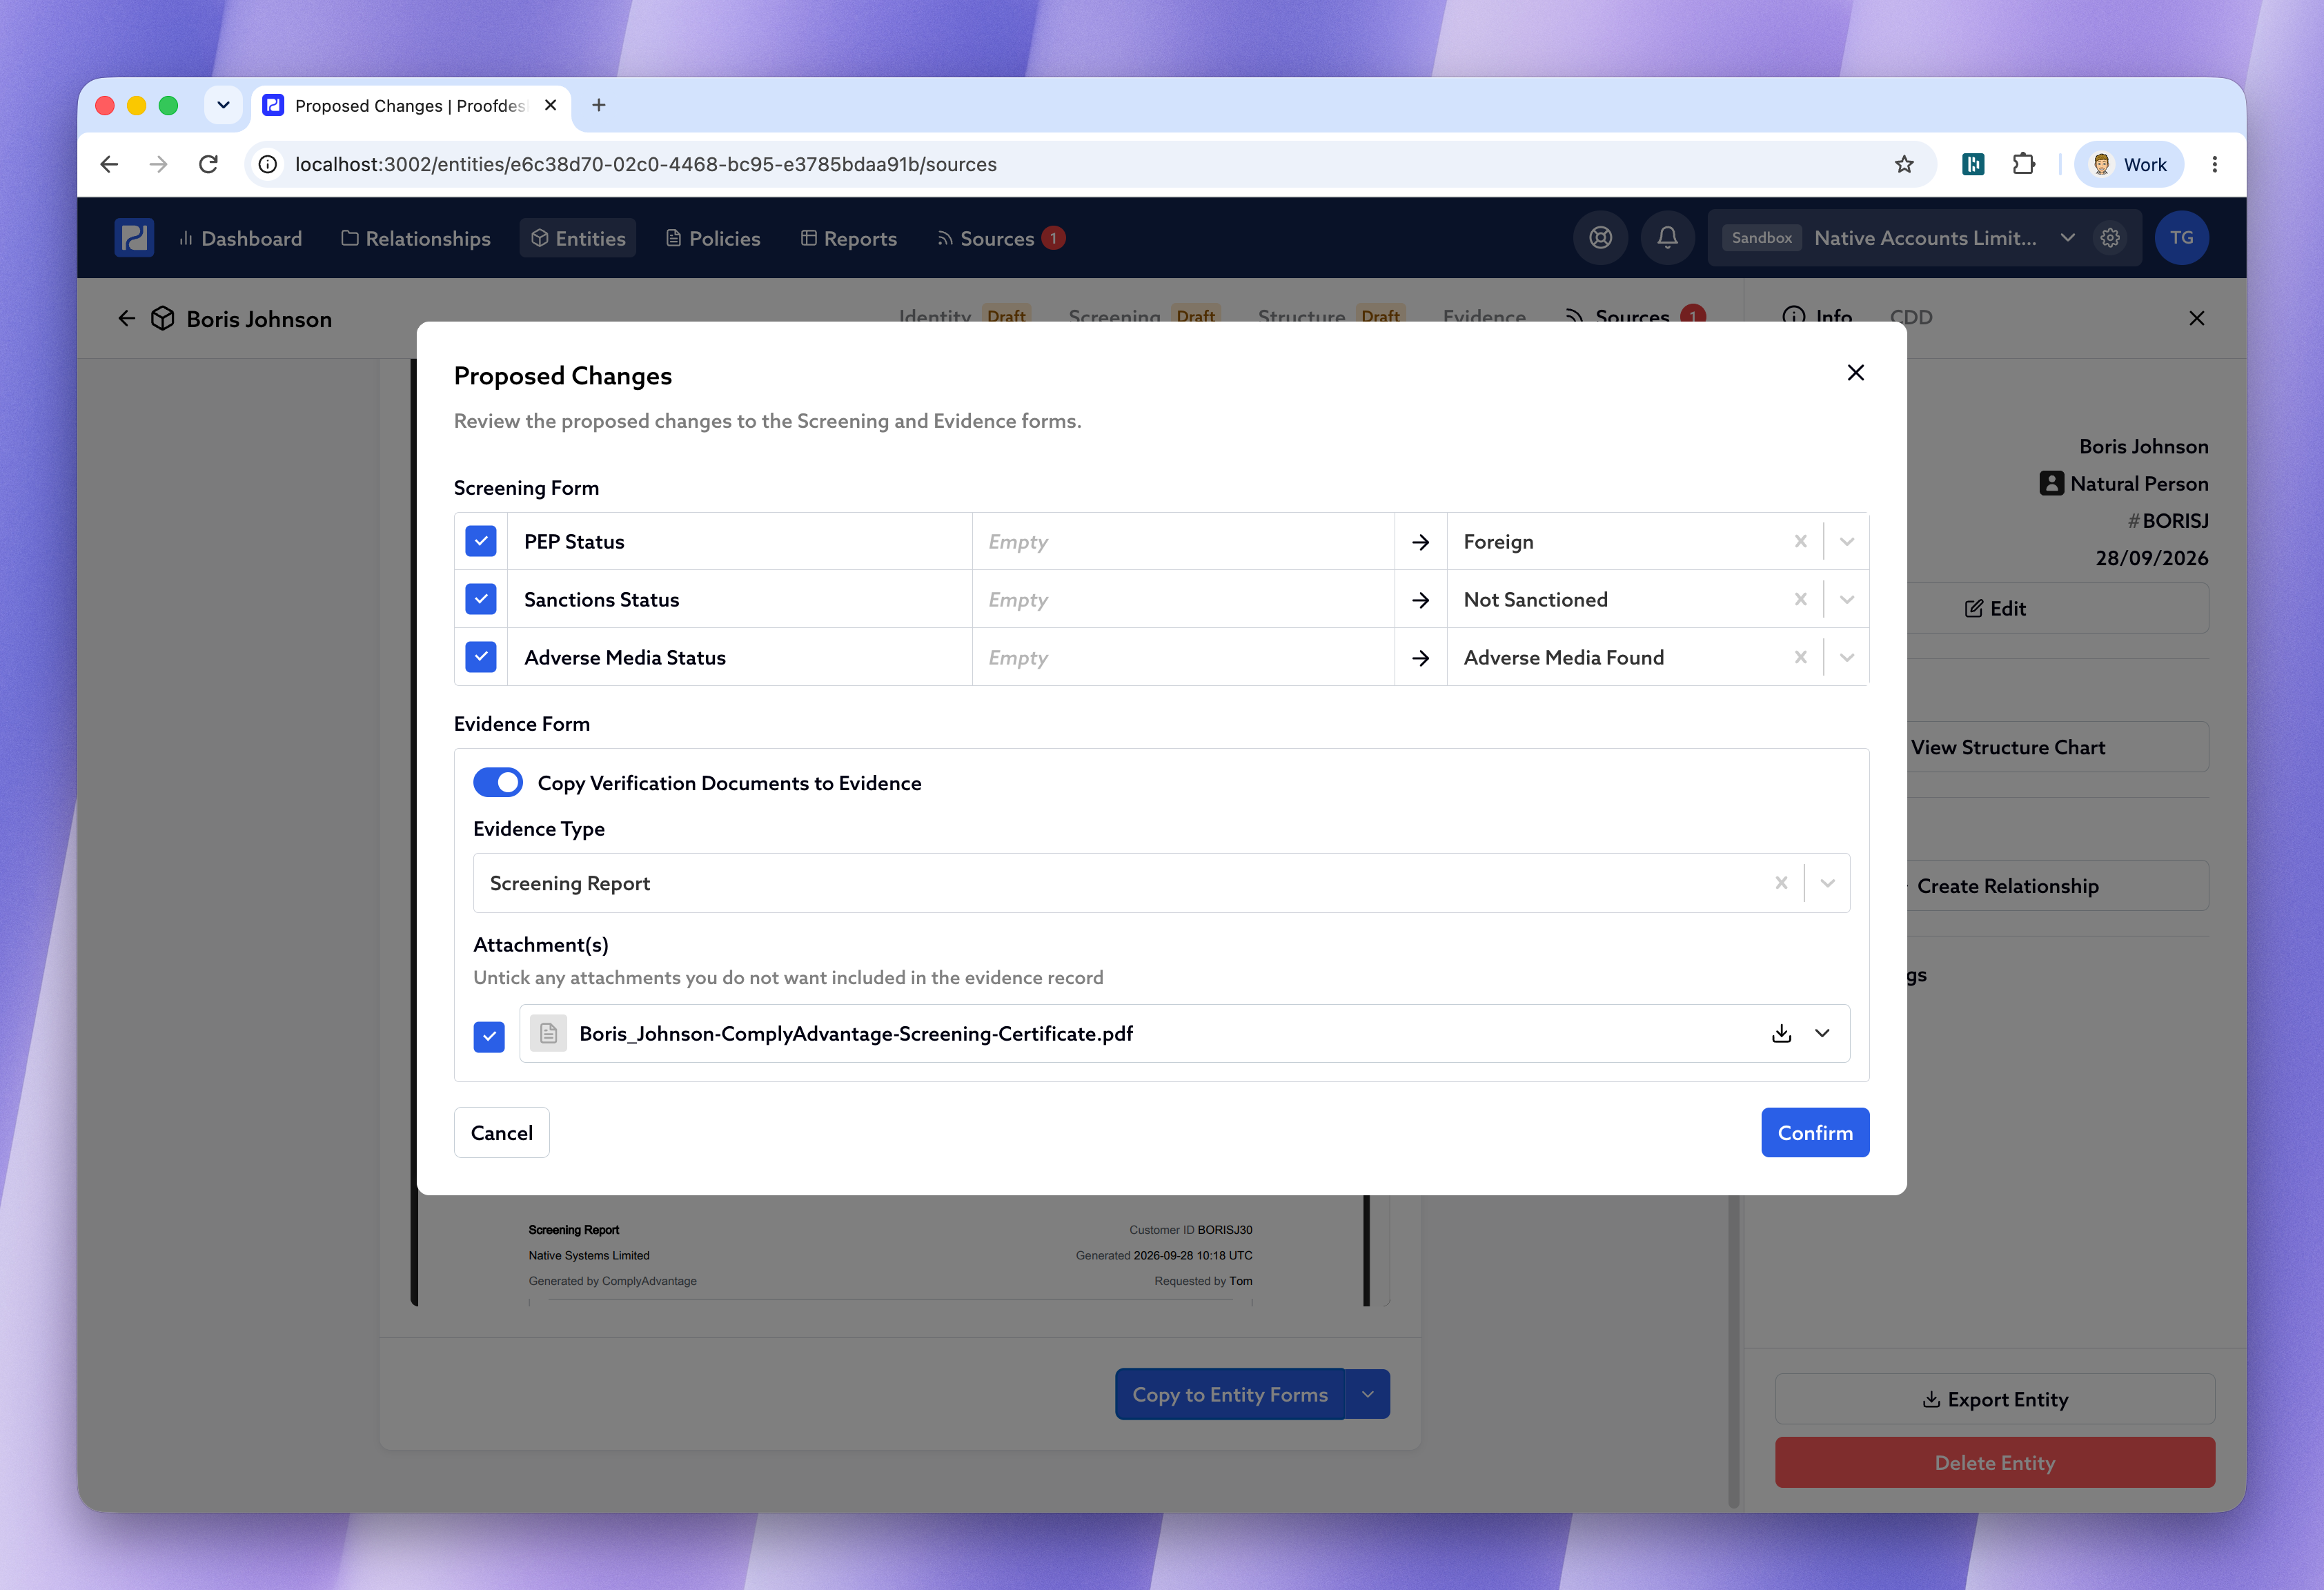Click the Proofdesk logo icon
The image size is (2324, 1590).
coord(134,238)
